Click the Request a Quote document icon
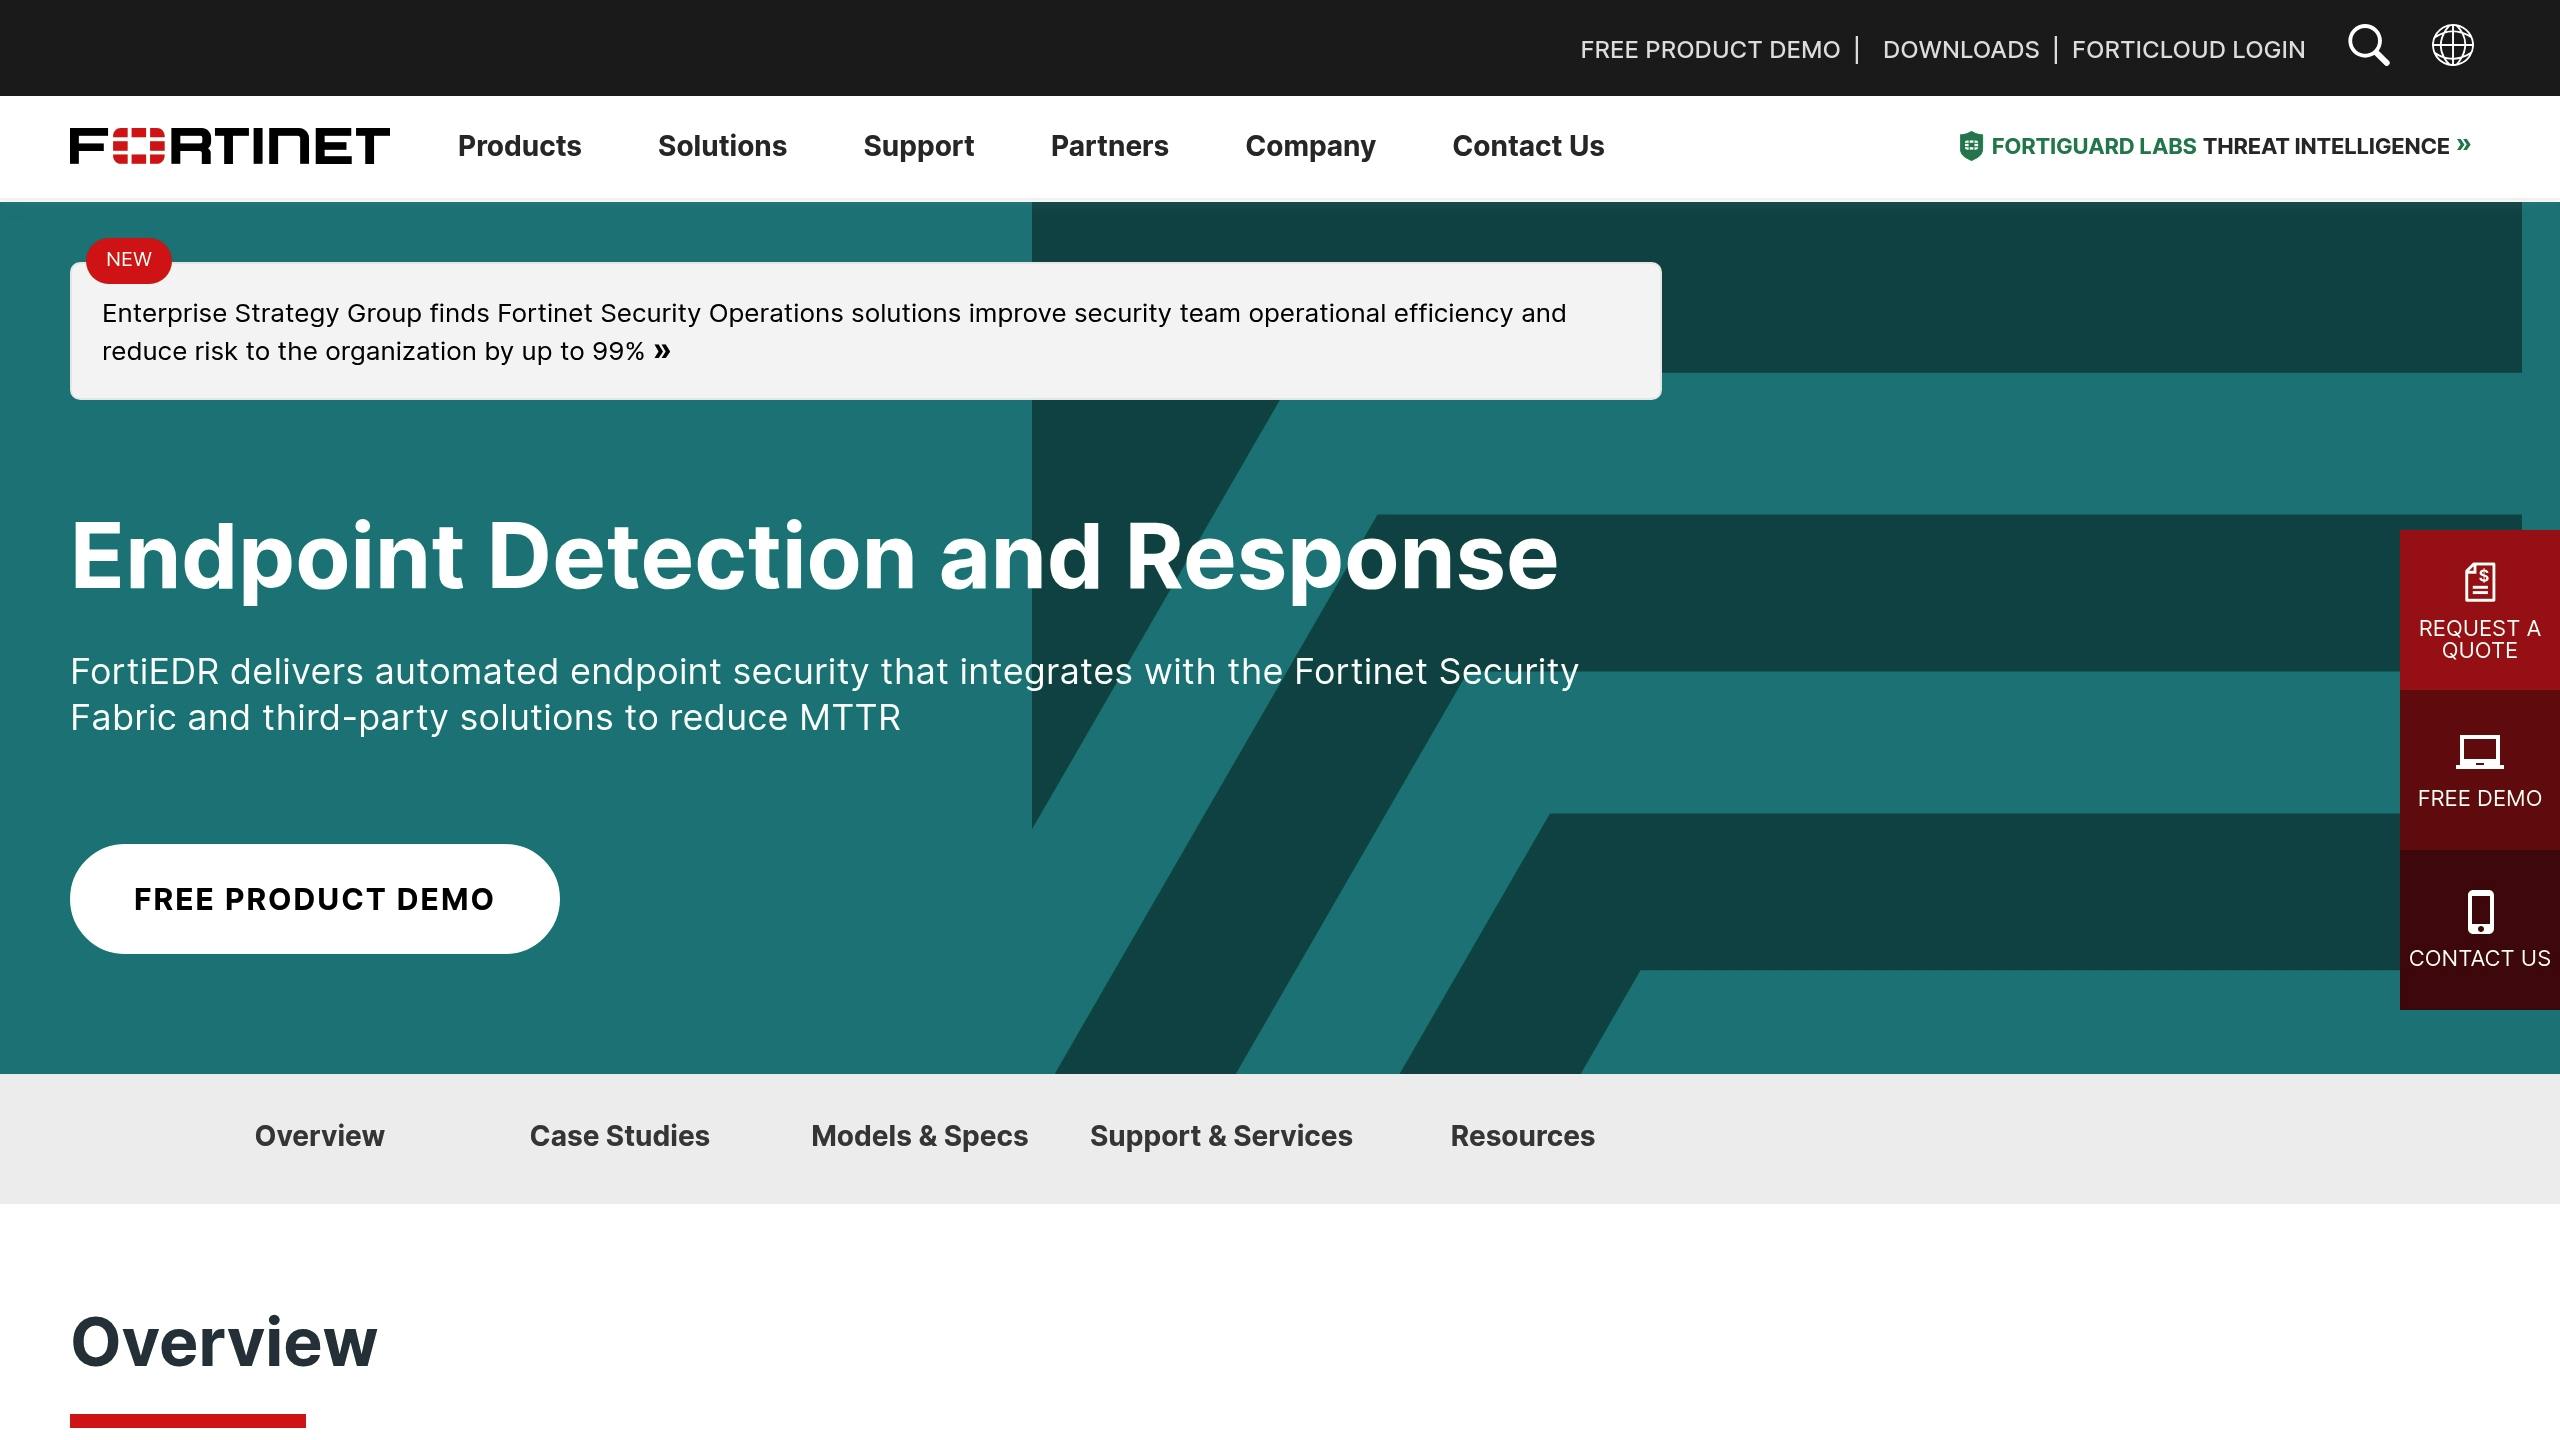Viewport: 2560px width, 1440px height. click(2480, 582)
